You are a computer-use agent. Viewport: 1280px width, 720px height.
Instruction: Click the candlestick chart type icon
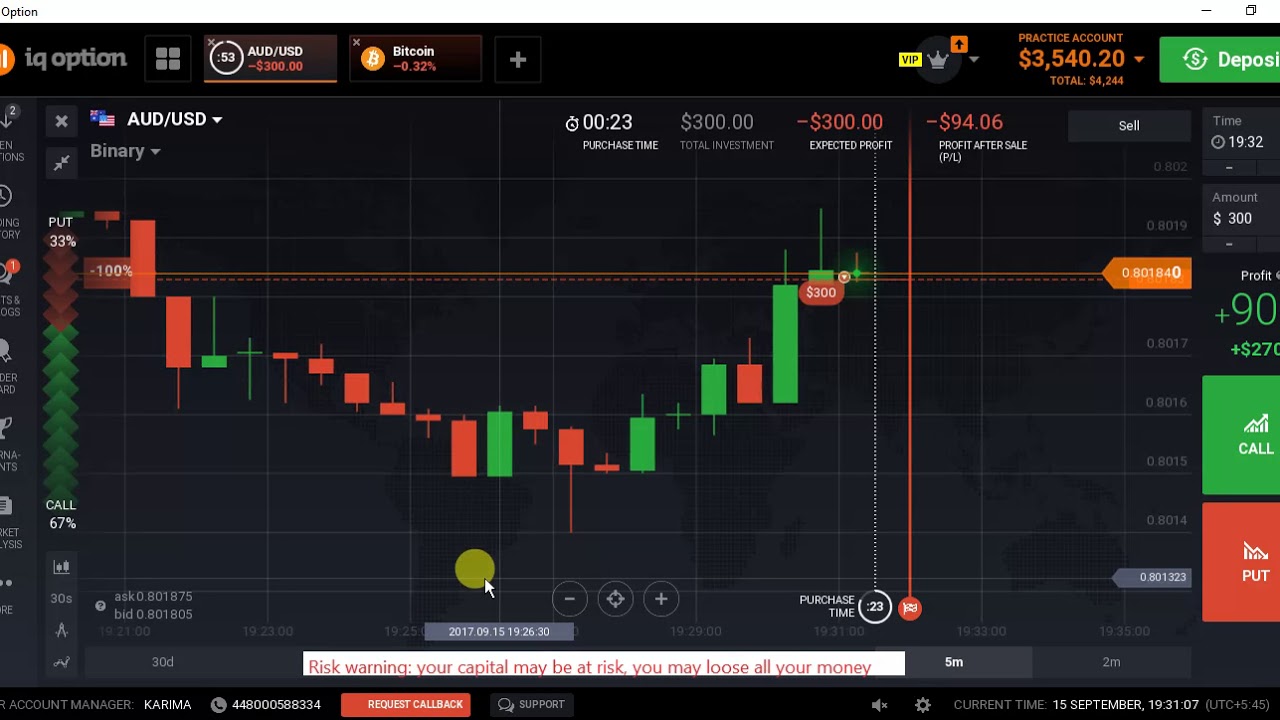click(x=62, y=567)
